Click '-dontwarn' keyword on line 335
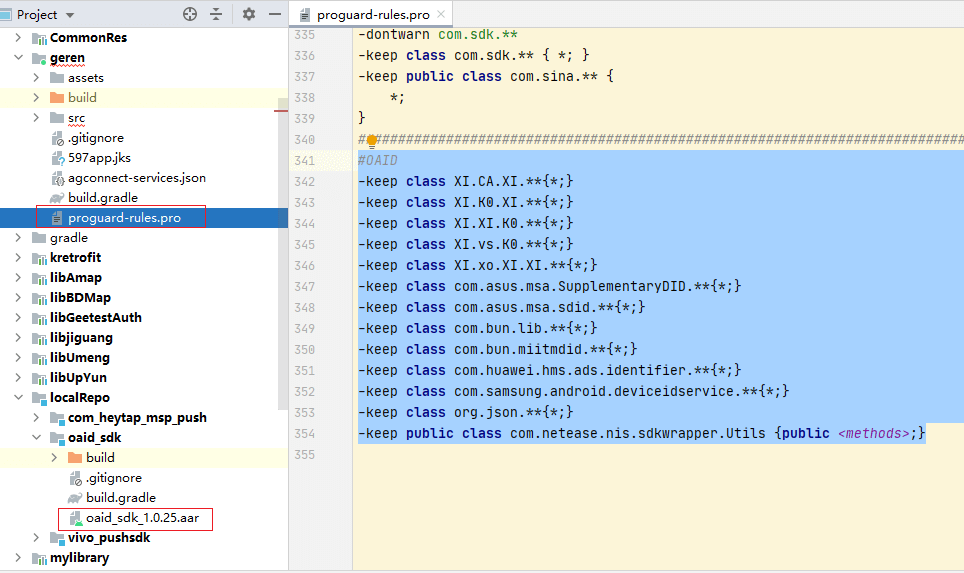 coord(393,34)
